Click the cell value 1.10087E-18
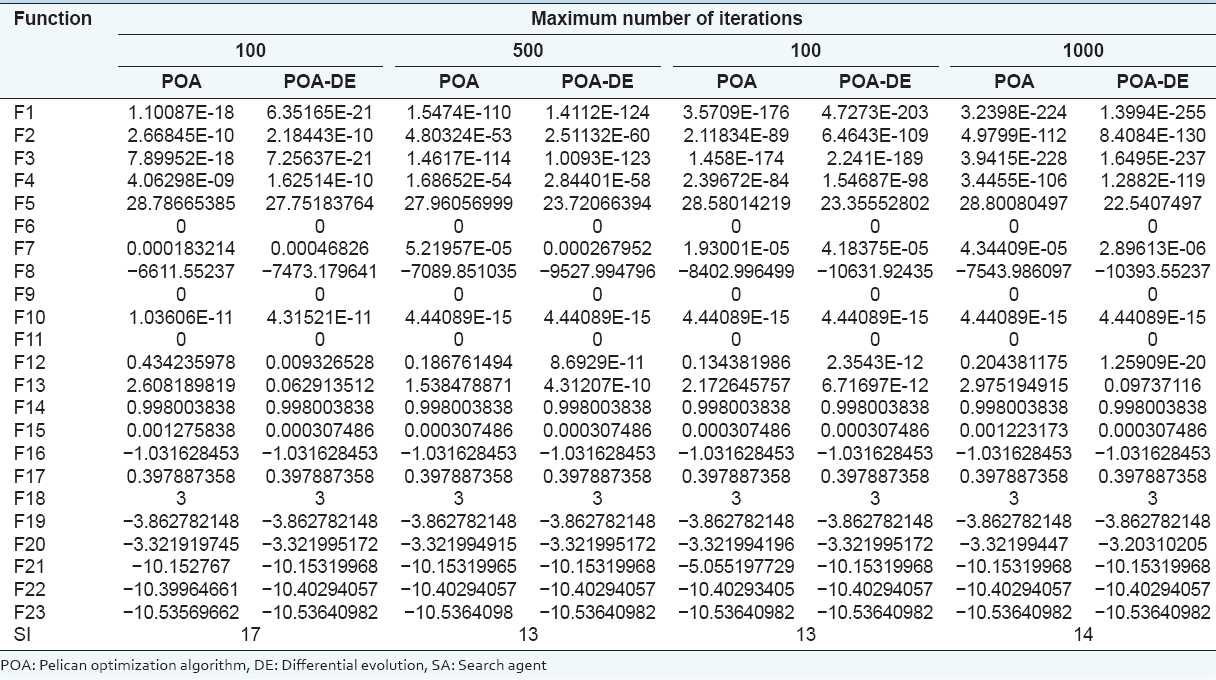 coord(181,114)
